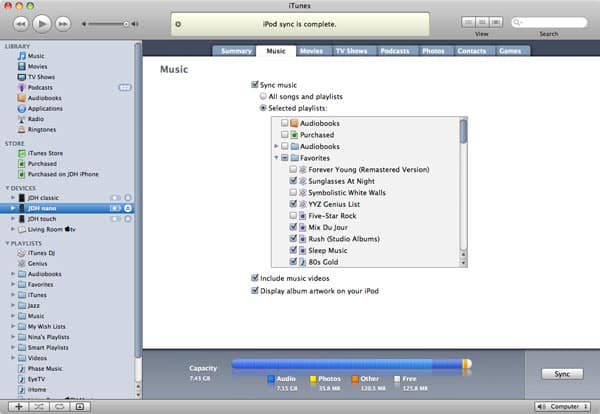The width and height of the screenshot is (600, 414).
Task: Click the add playlist plus button
Action: click(19, 407)
